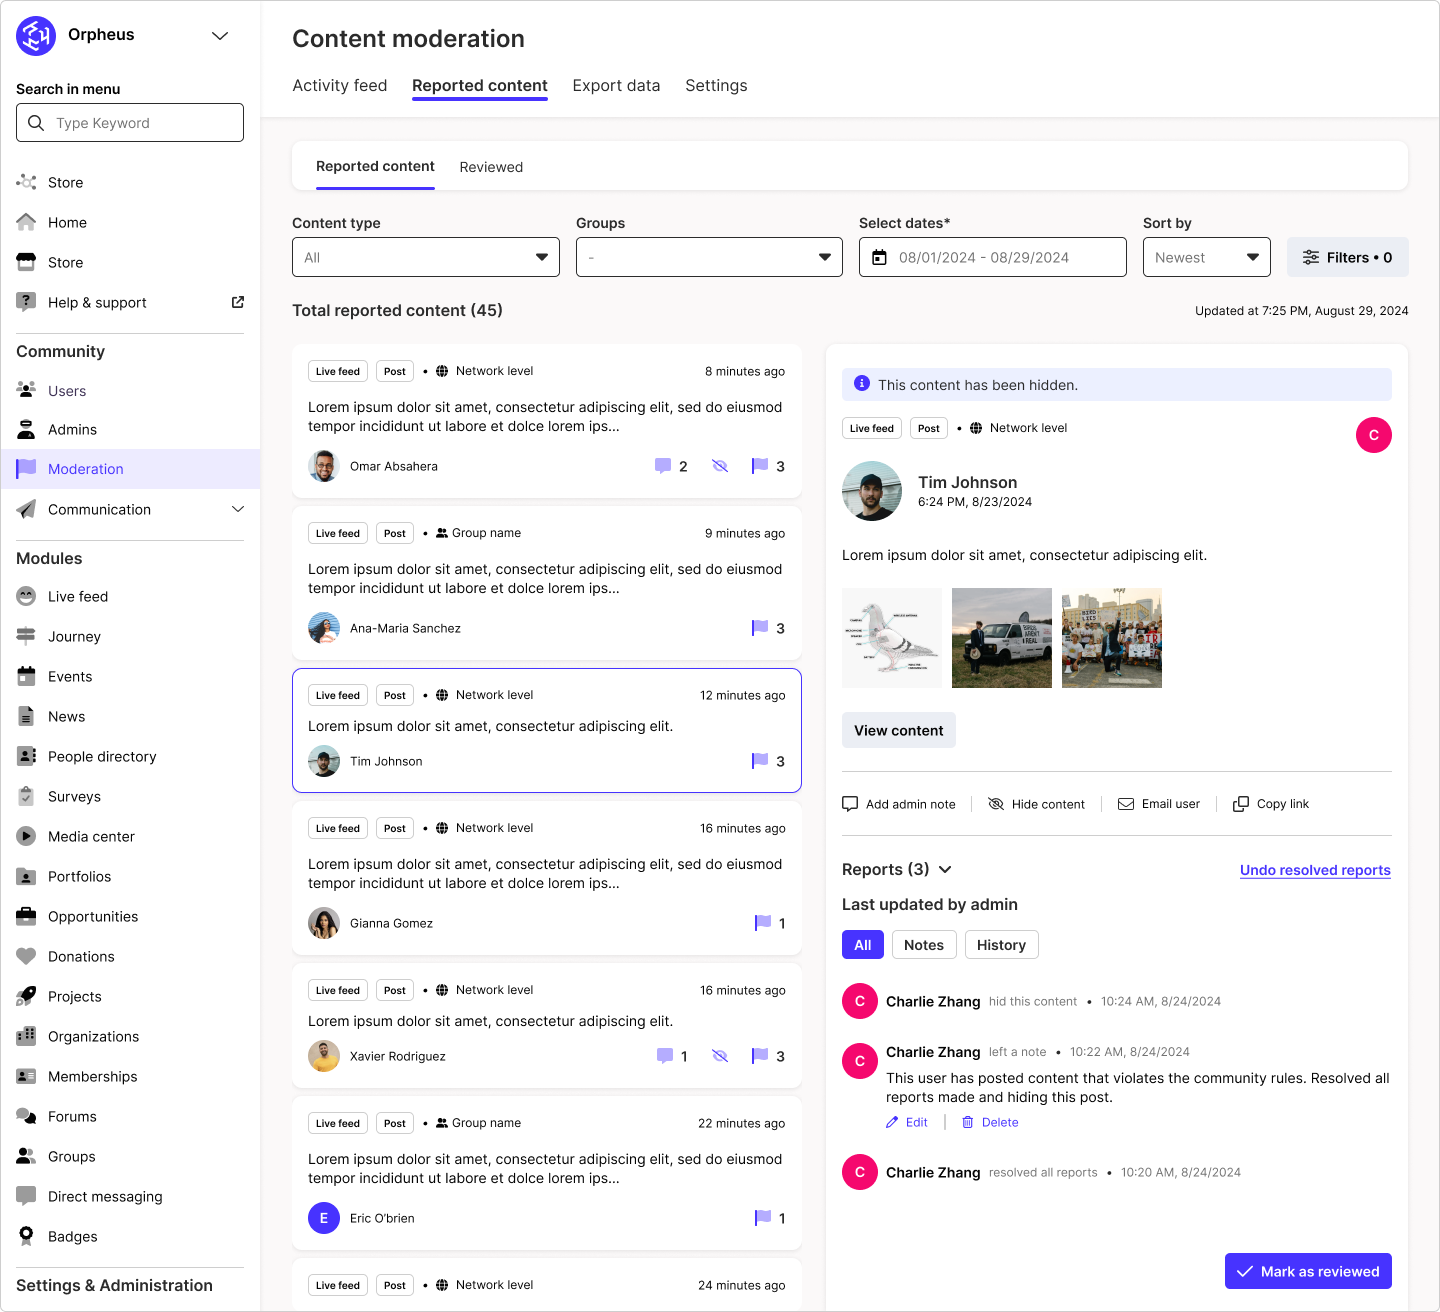Viewport: 1440px width, 1312px height.
Task: Click comment icon on Xavier Rodriguez's post
Action: click(x=665, y=1056)
